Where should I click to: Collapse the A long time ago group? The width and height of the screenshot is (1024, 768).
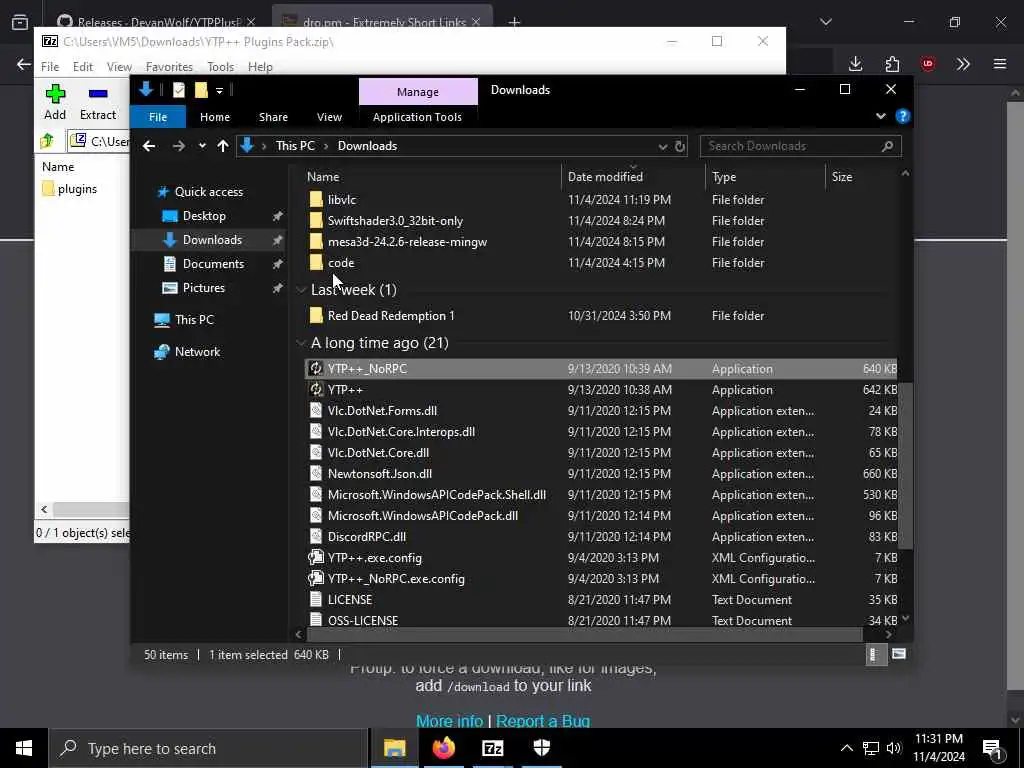point(300,343)
